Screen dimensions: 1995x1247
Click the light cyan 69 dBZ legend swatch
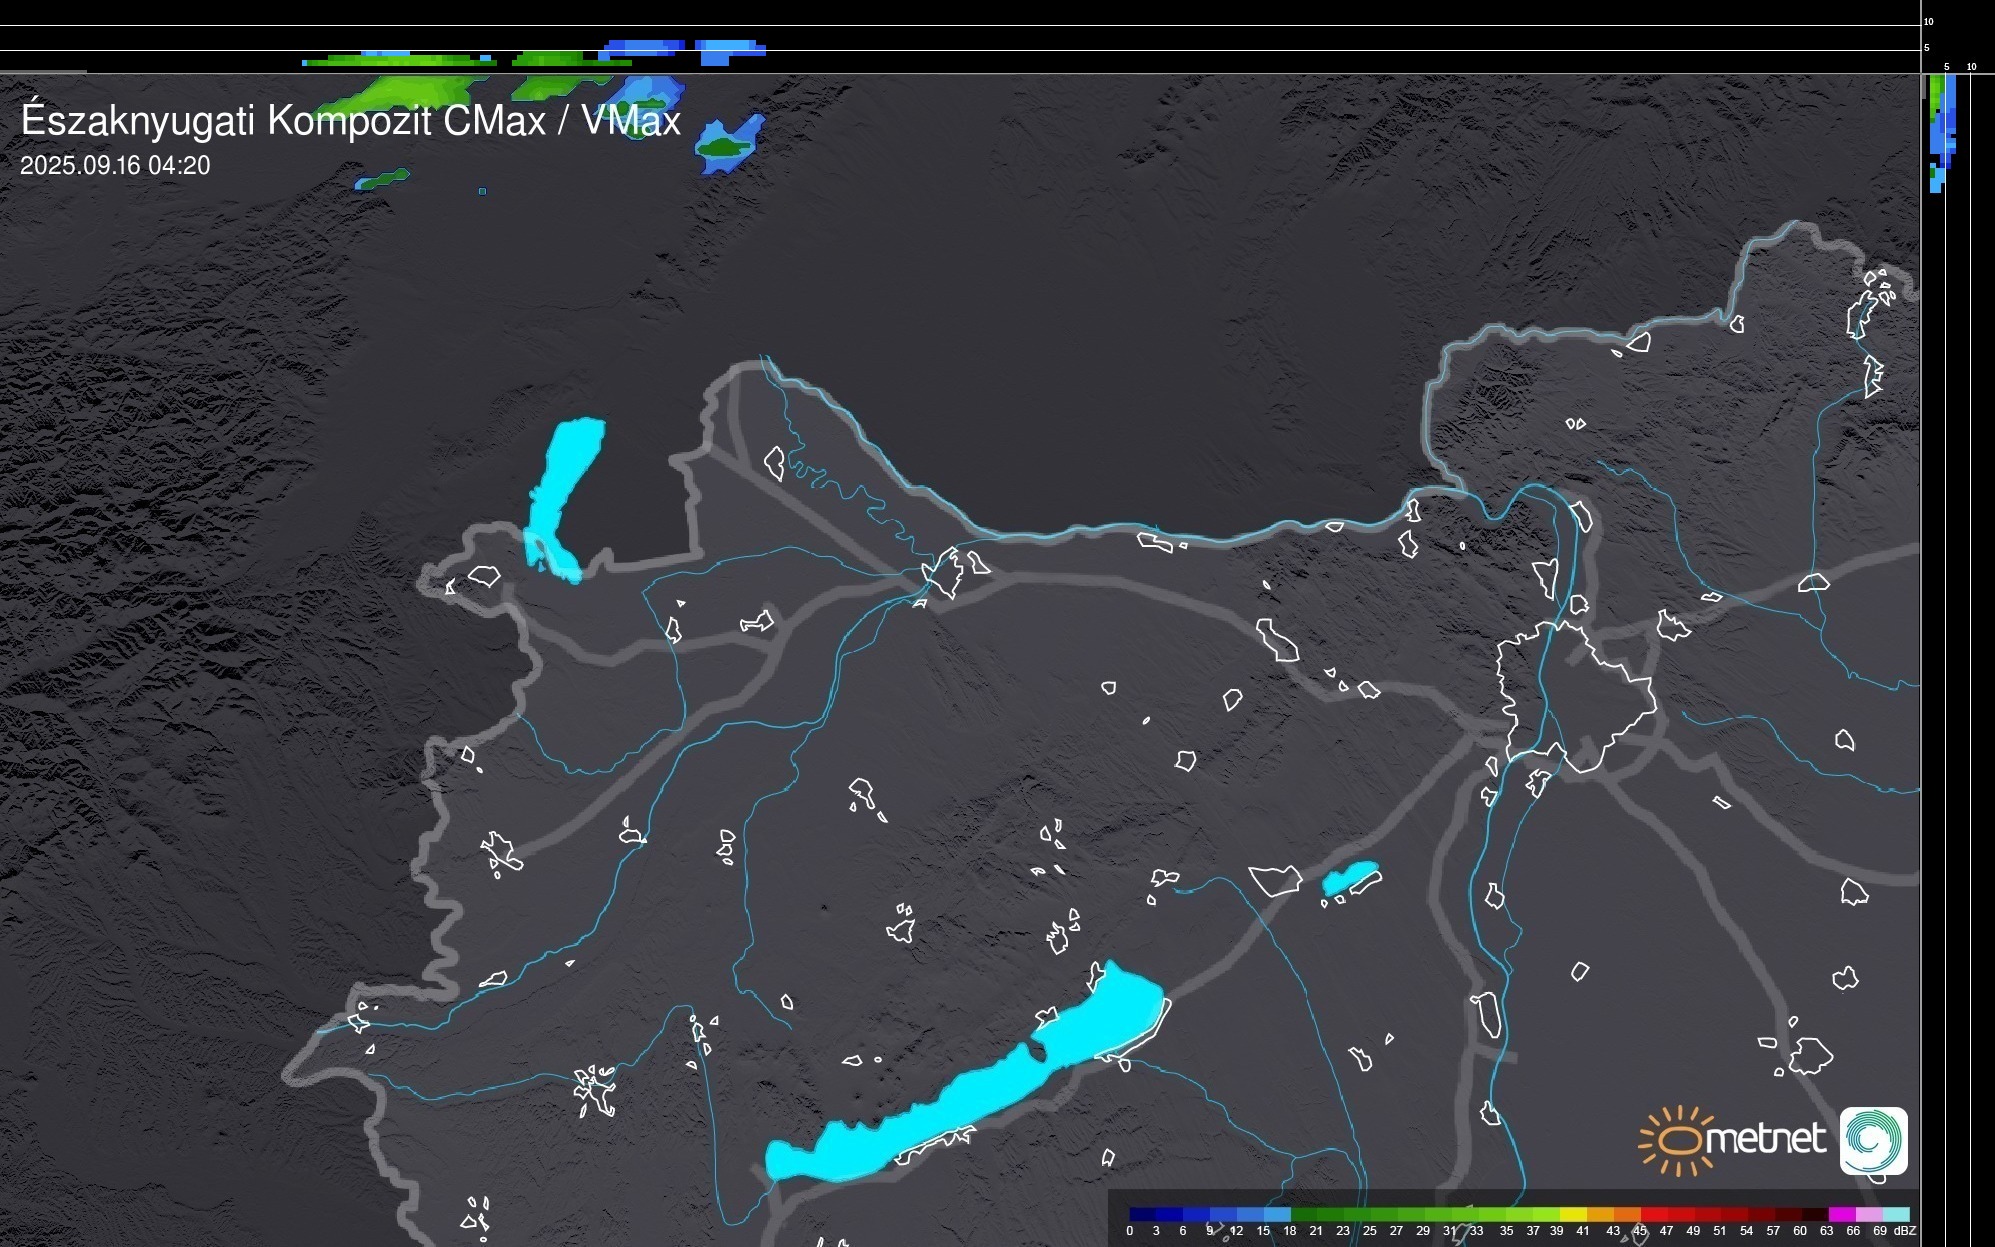[1895, 1215]
